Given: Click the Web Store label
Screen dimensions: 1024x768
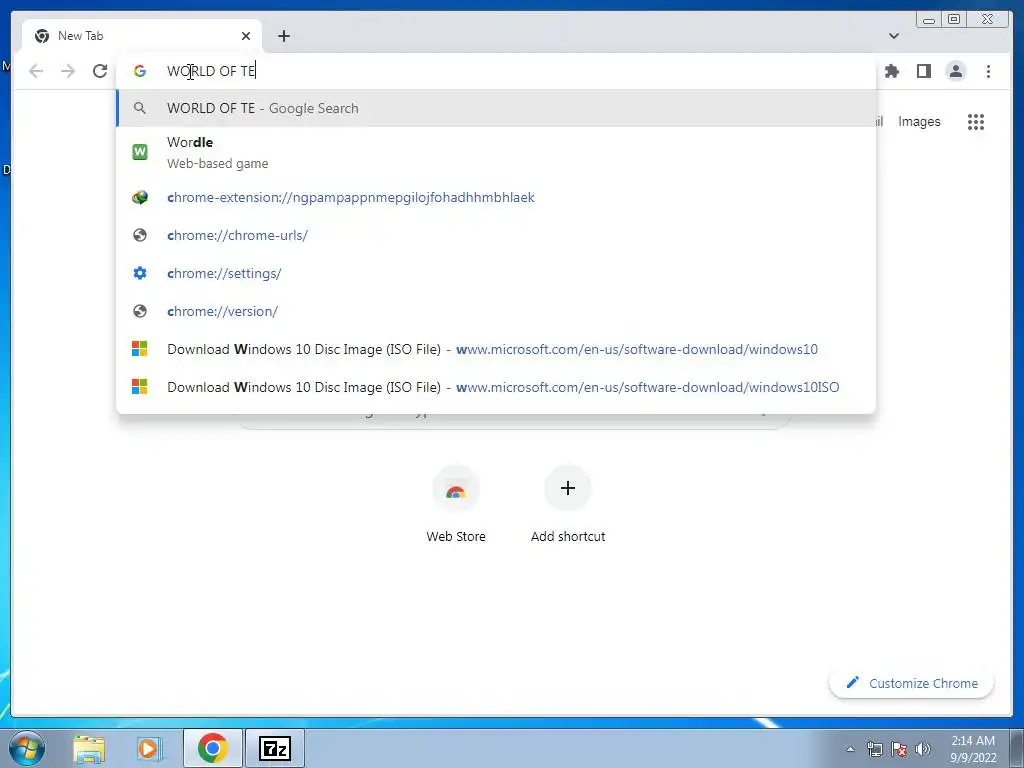Looking at the screenshot, I should point(456,536).
